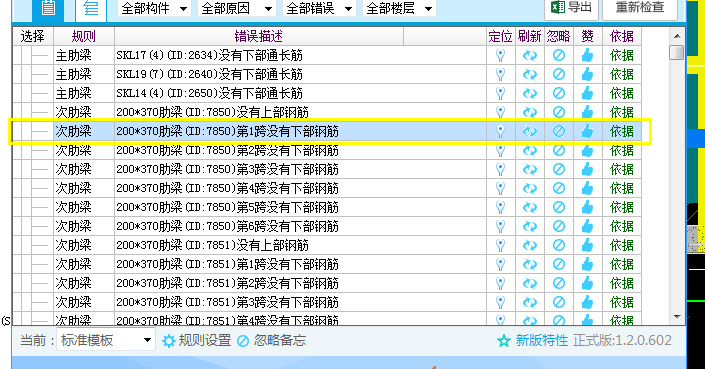The width and height of the screenshot is (705, 369).
Task: Refresh the SKL14(4) ID:2650 row
Action: (530, 93)
